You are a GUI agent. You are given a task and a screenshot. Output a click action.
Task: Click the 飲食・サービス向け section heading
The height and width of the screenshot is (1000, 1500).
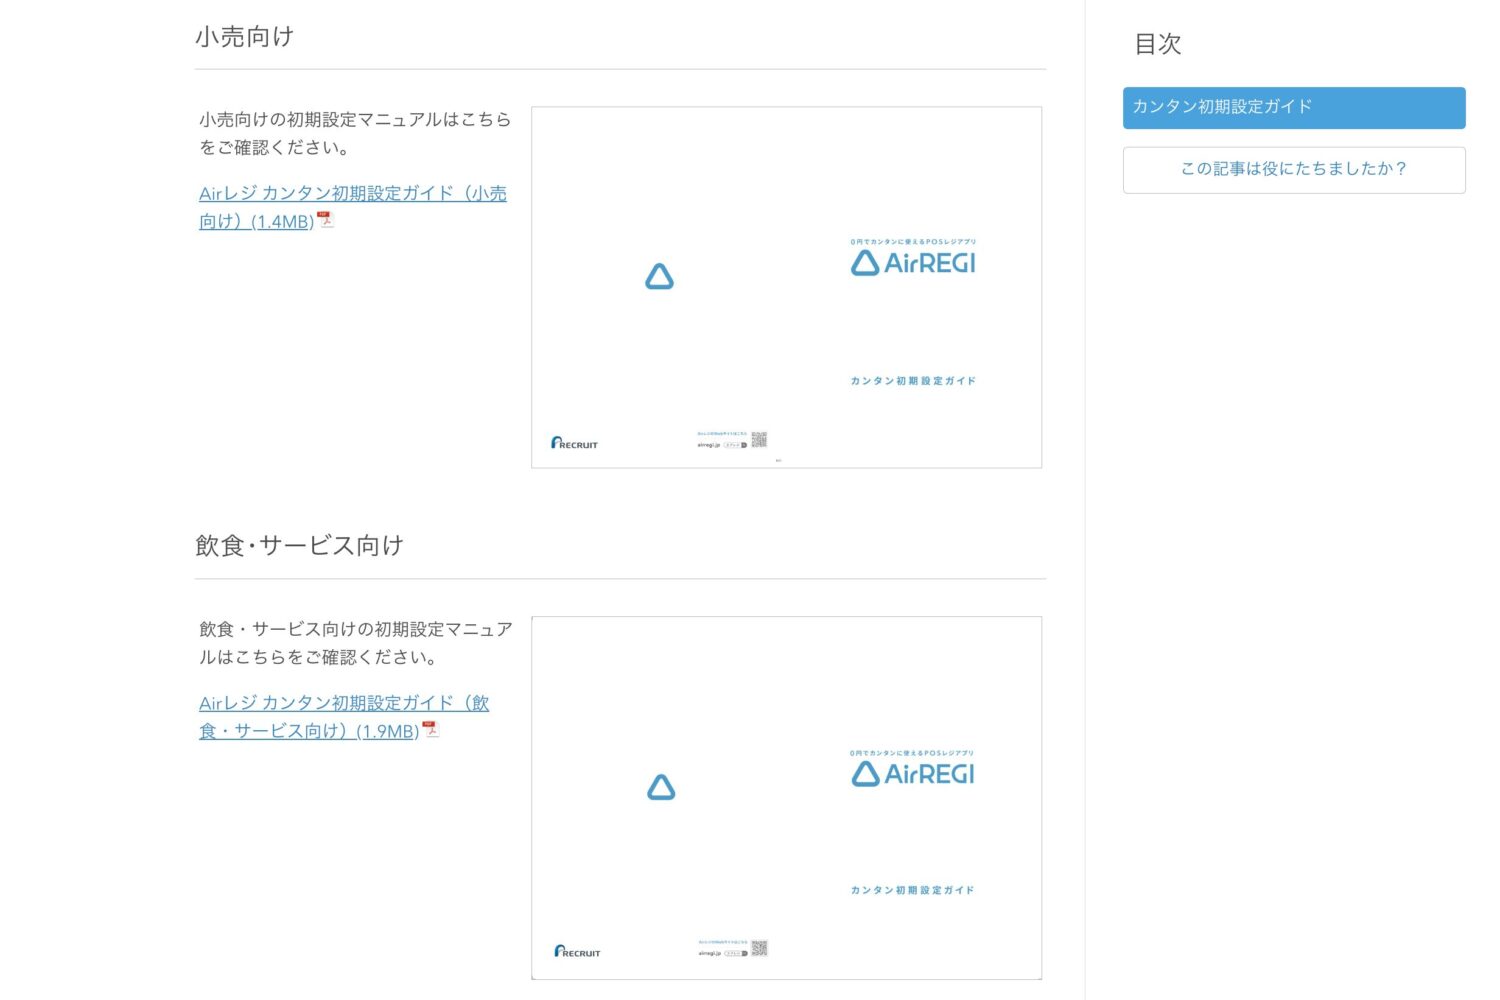click(299, 546)
